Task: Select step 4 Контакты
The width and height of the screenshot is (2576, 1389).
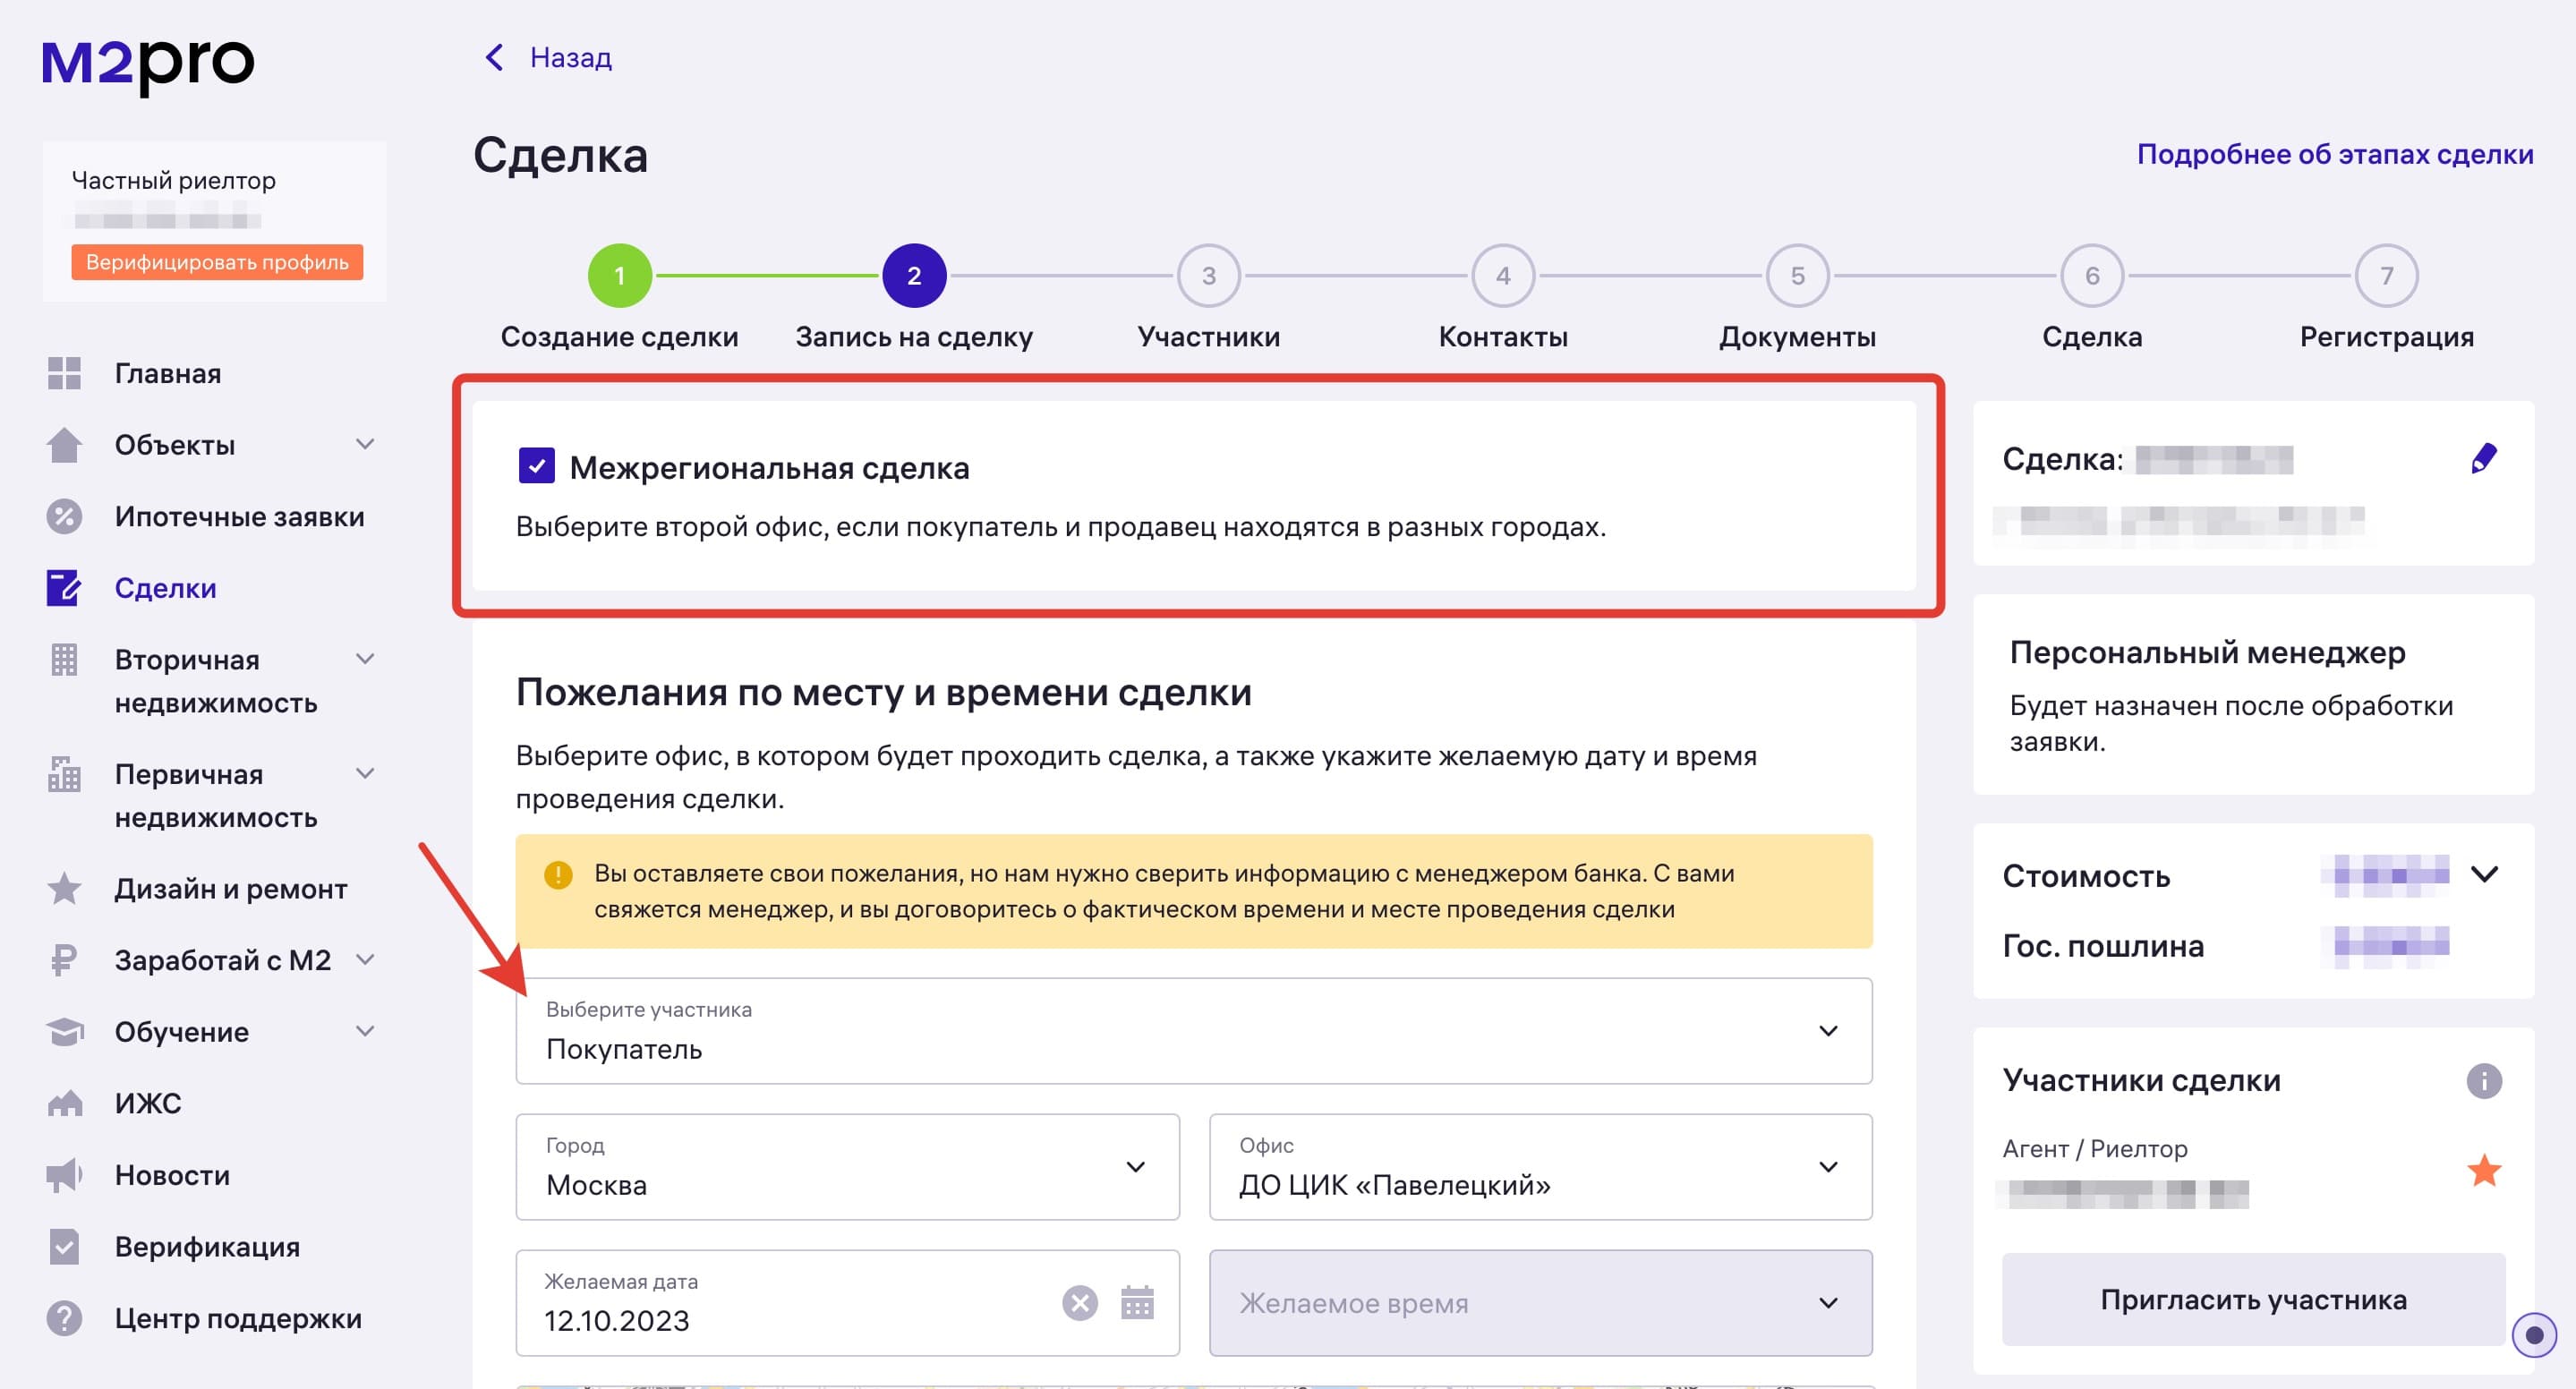Action: click(1503, 276)
